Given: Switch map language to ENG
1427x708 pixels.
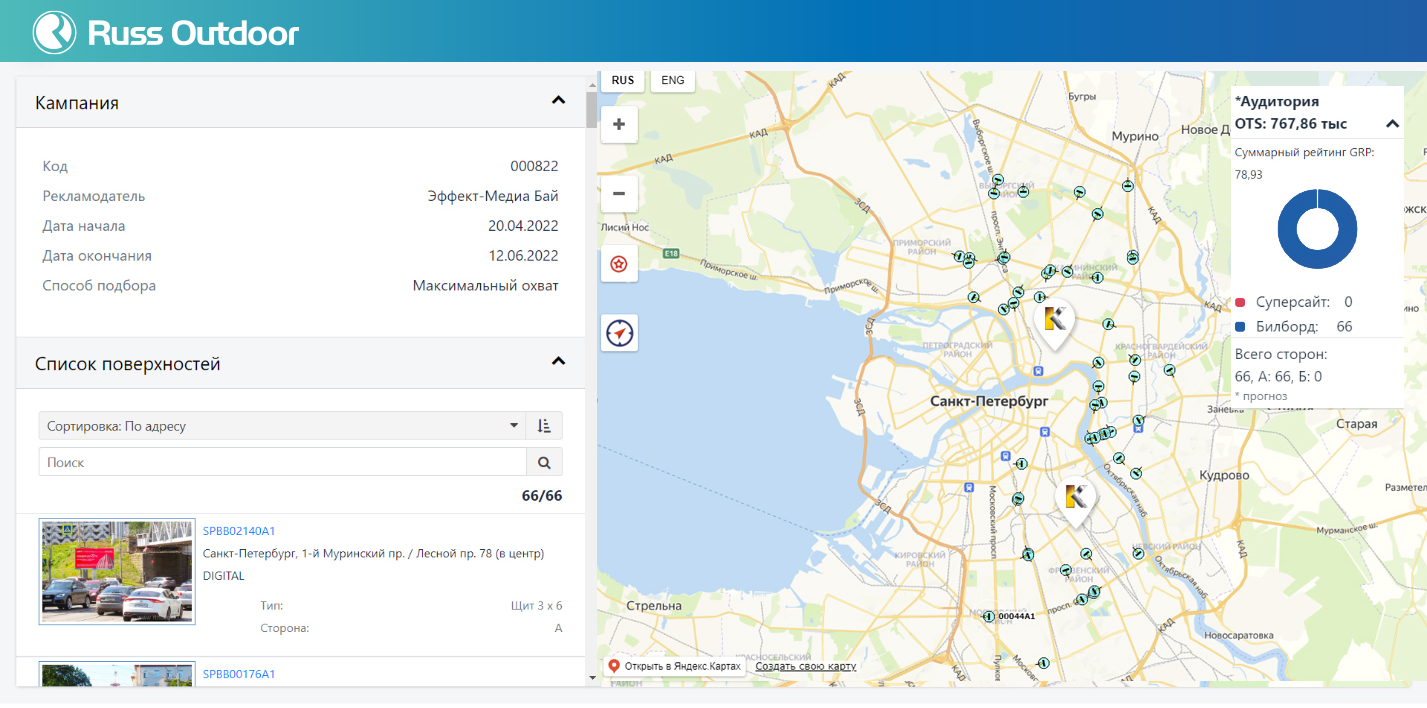Looking at the screenshot, I should (673, 80).
